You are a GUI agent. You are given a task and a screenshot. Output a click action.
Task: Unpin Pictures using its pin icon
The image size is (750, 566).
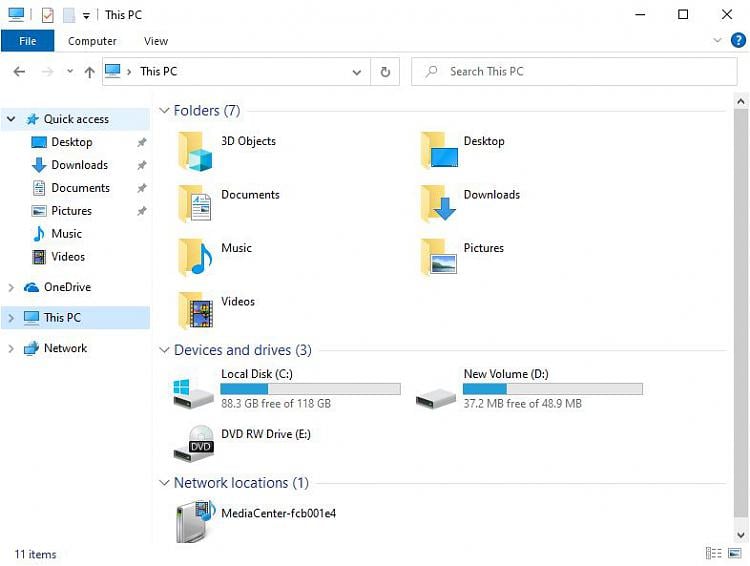(142, 211)
